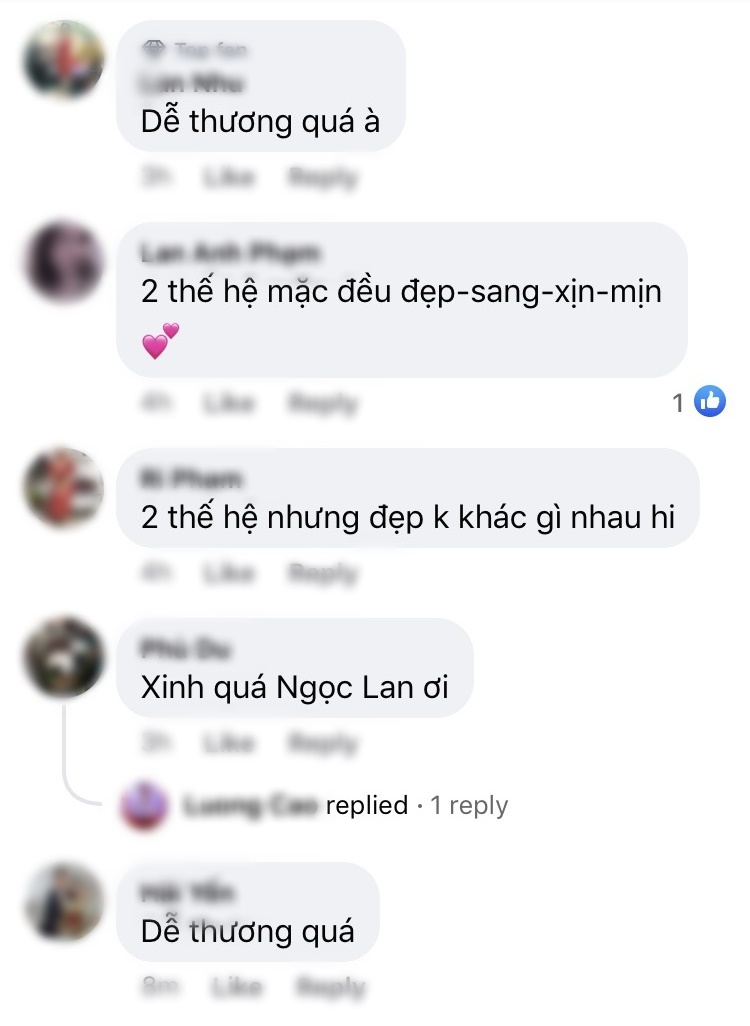750x1026 pixels.
Task: Open the avatar next to the 'khác gì nhau hi' comment
Action: 63,487
